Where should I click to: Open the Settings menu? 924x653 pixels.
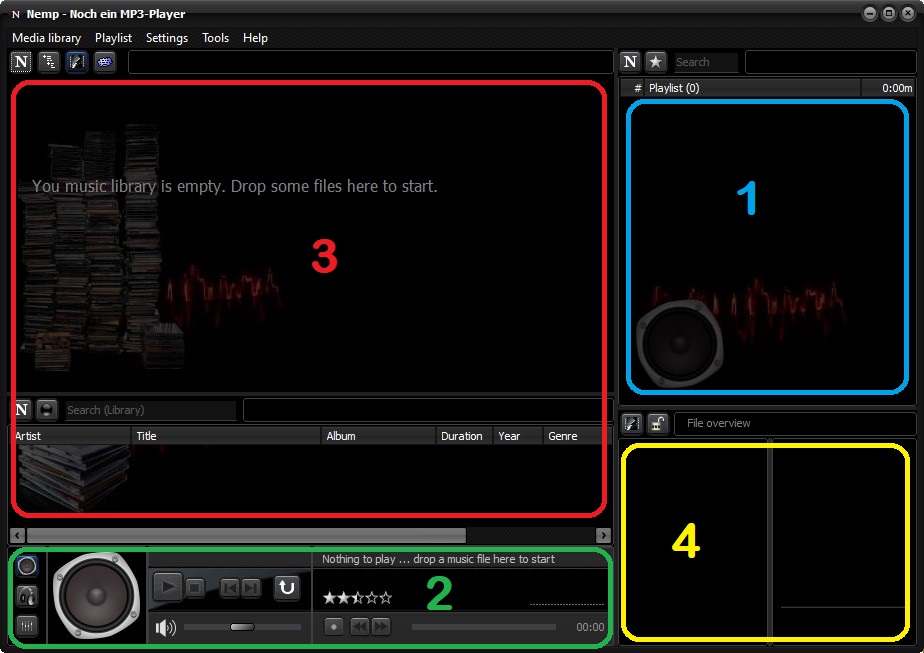point(166,38)
